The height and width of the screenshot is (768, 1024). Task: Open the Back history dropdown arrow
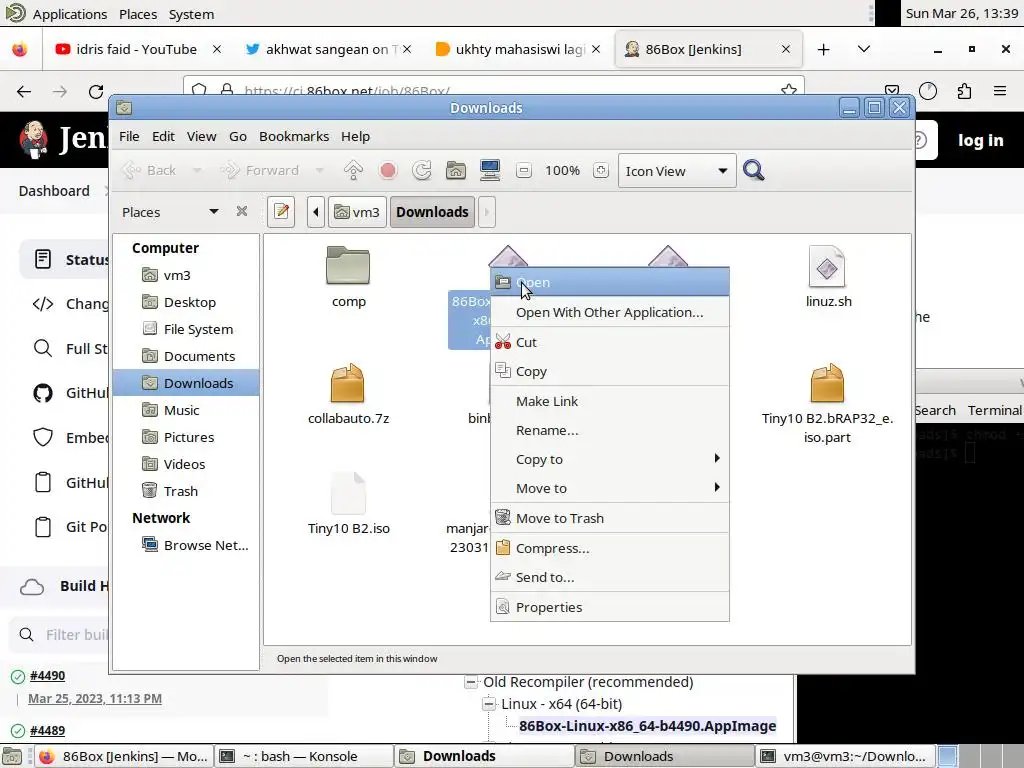point(197,170)
